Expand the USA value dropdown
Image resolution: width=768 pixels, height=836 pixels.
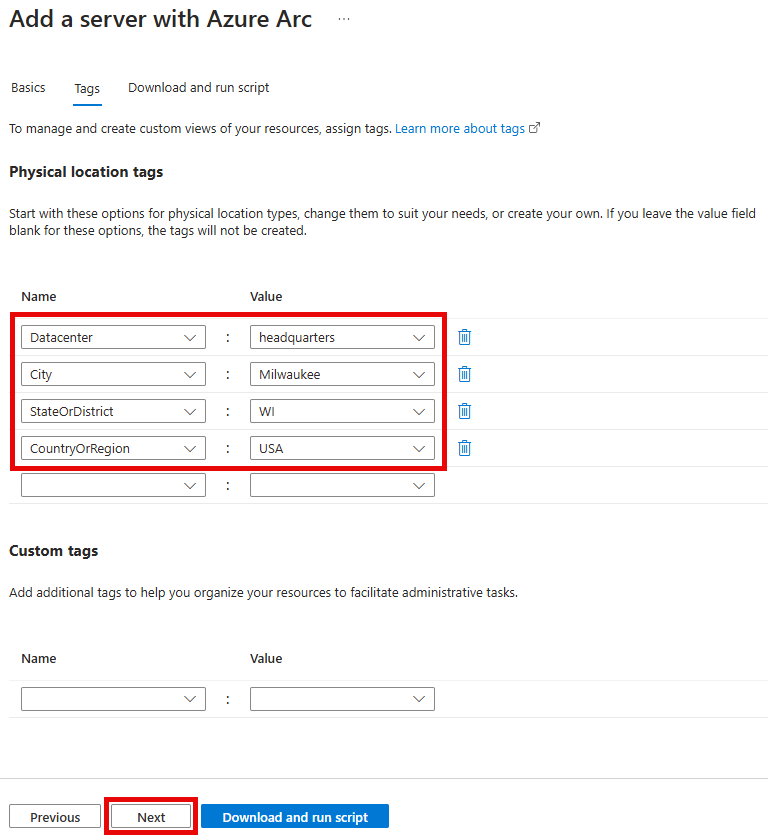click(x=342, y=449)
